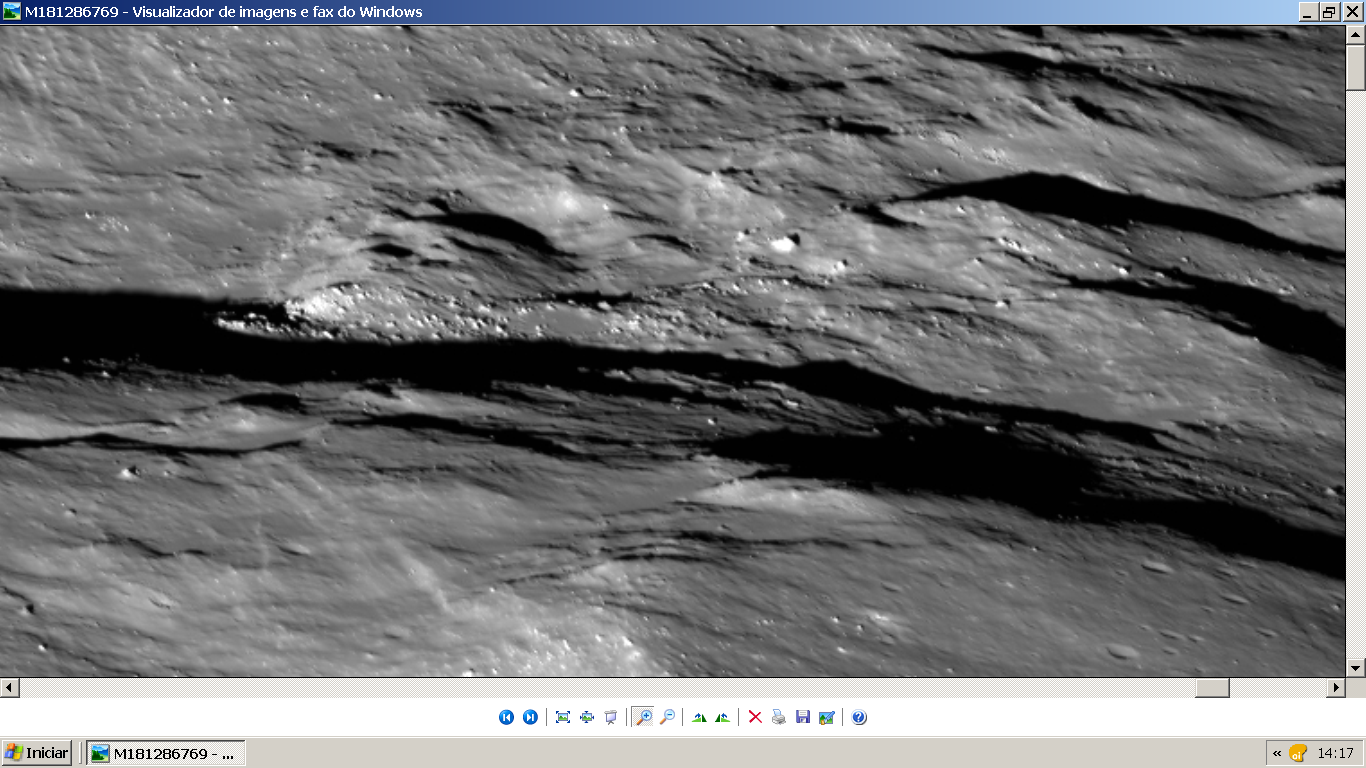Select the Zoom Out magnifier
The height and width of the screenshot is (768, 1366).
[x=667, y=717]
